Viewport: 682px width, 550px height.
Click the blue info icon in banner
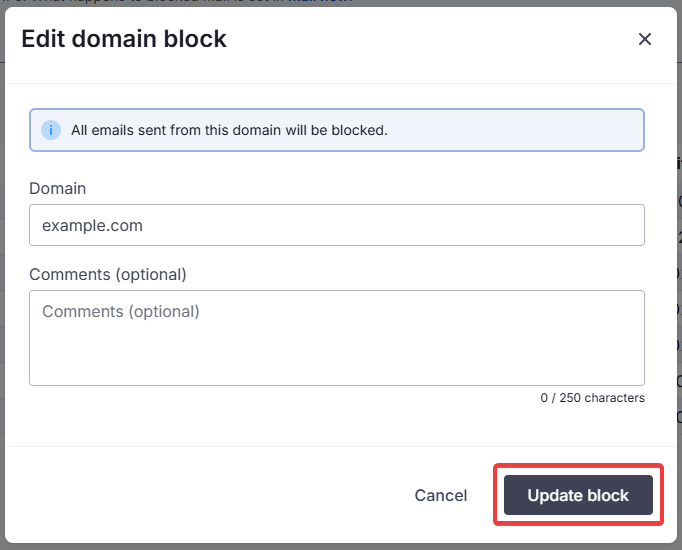(x=51, y=130)
